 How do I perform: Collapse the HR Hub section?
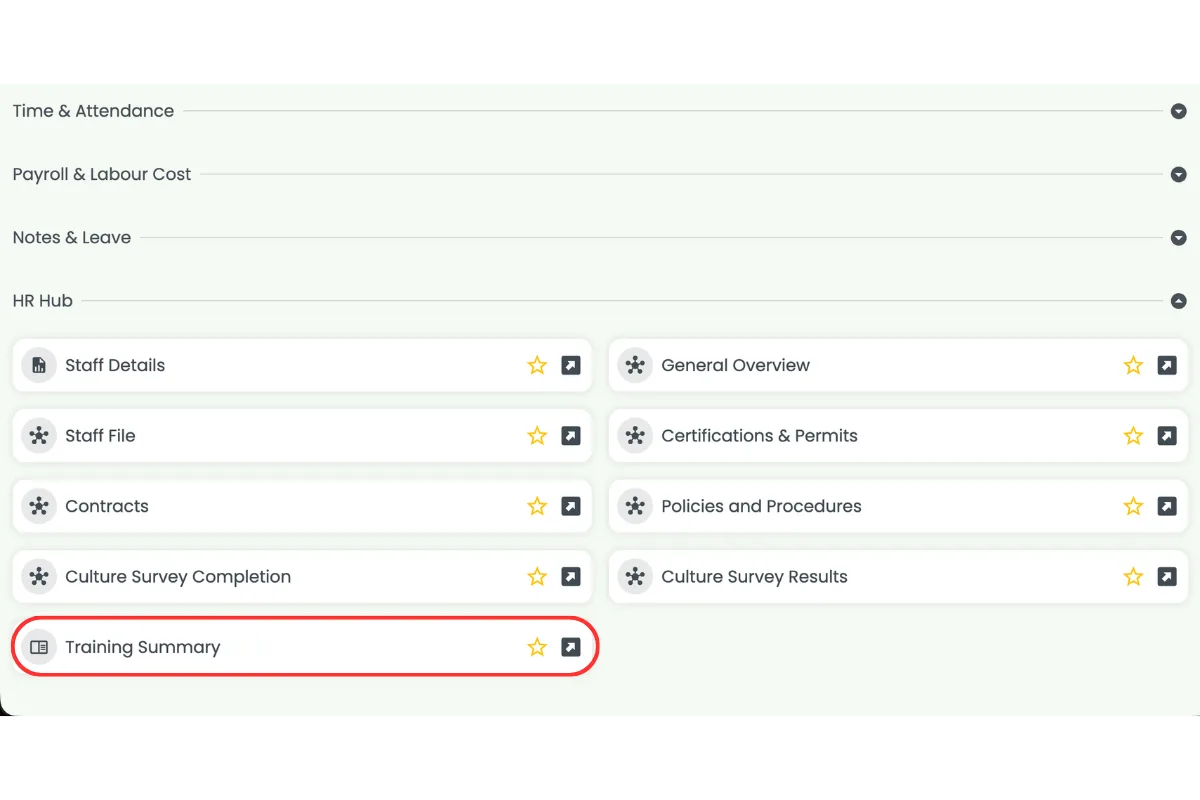[1178, 301]
